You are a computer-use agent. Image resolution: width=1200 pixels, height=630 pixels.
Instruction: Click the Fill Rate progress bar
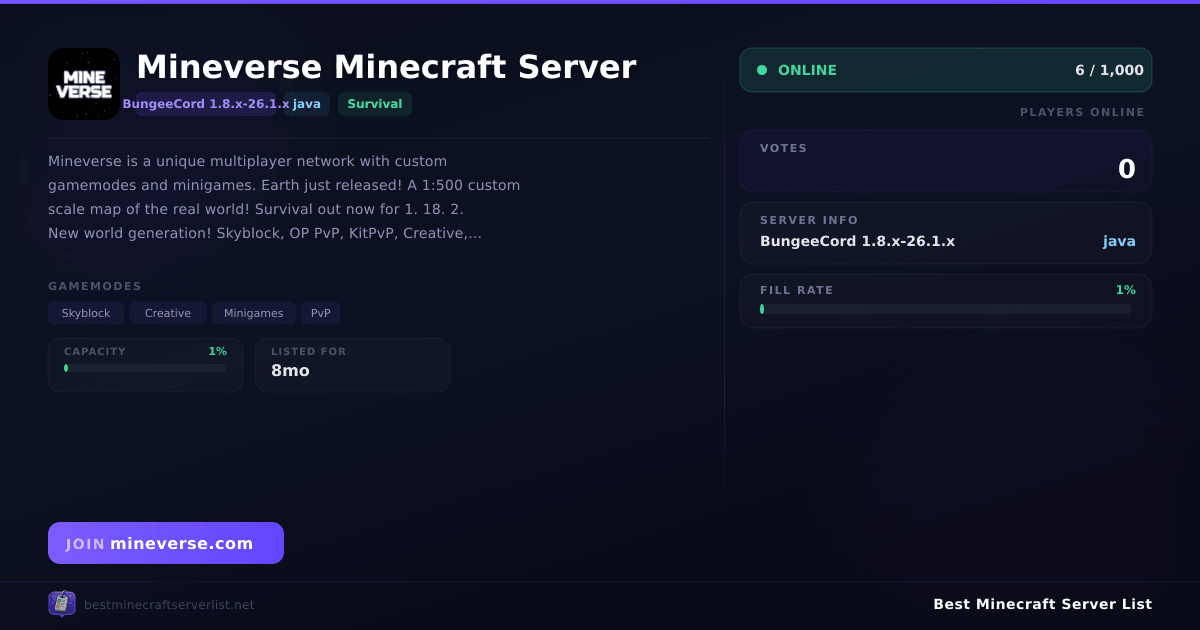946,309
